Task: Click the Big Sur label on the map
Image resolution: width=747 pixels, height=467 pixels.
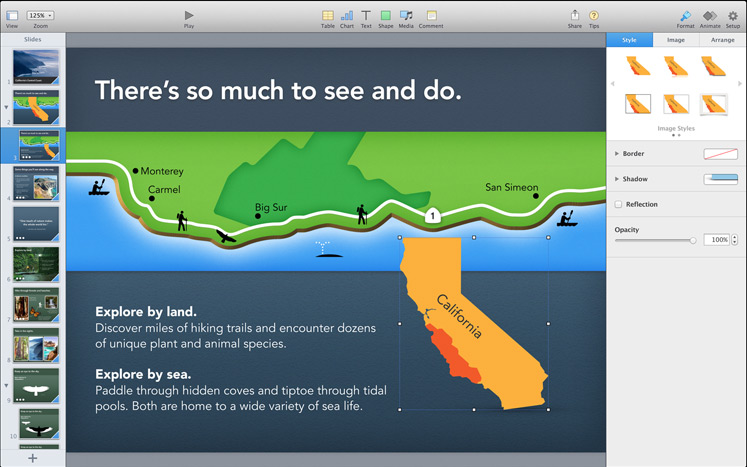Action: pyautogui.click(x=271, y=207)
